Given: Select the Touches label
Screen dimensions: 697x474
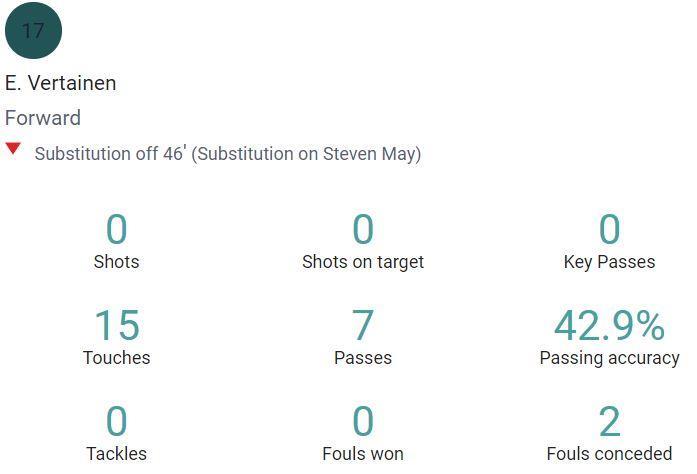Looking at the screenshot, I should click(x=116, y=358).
